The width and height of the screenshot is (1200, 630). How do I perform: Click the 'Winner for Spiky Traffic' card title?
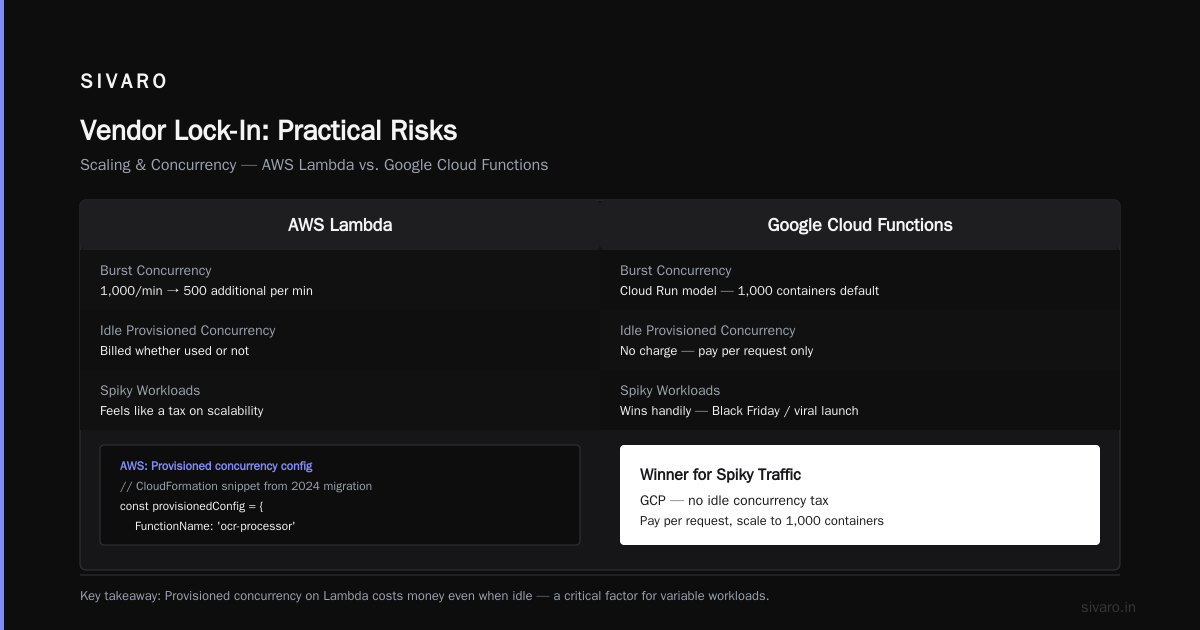click(720, 475)
